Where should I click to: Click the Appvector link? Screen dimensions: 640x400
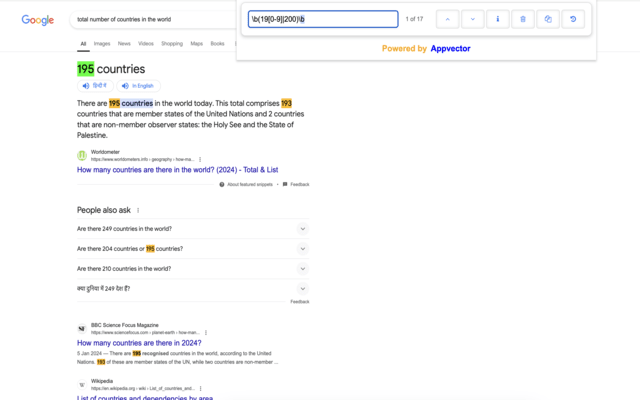450,48
